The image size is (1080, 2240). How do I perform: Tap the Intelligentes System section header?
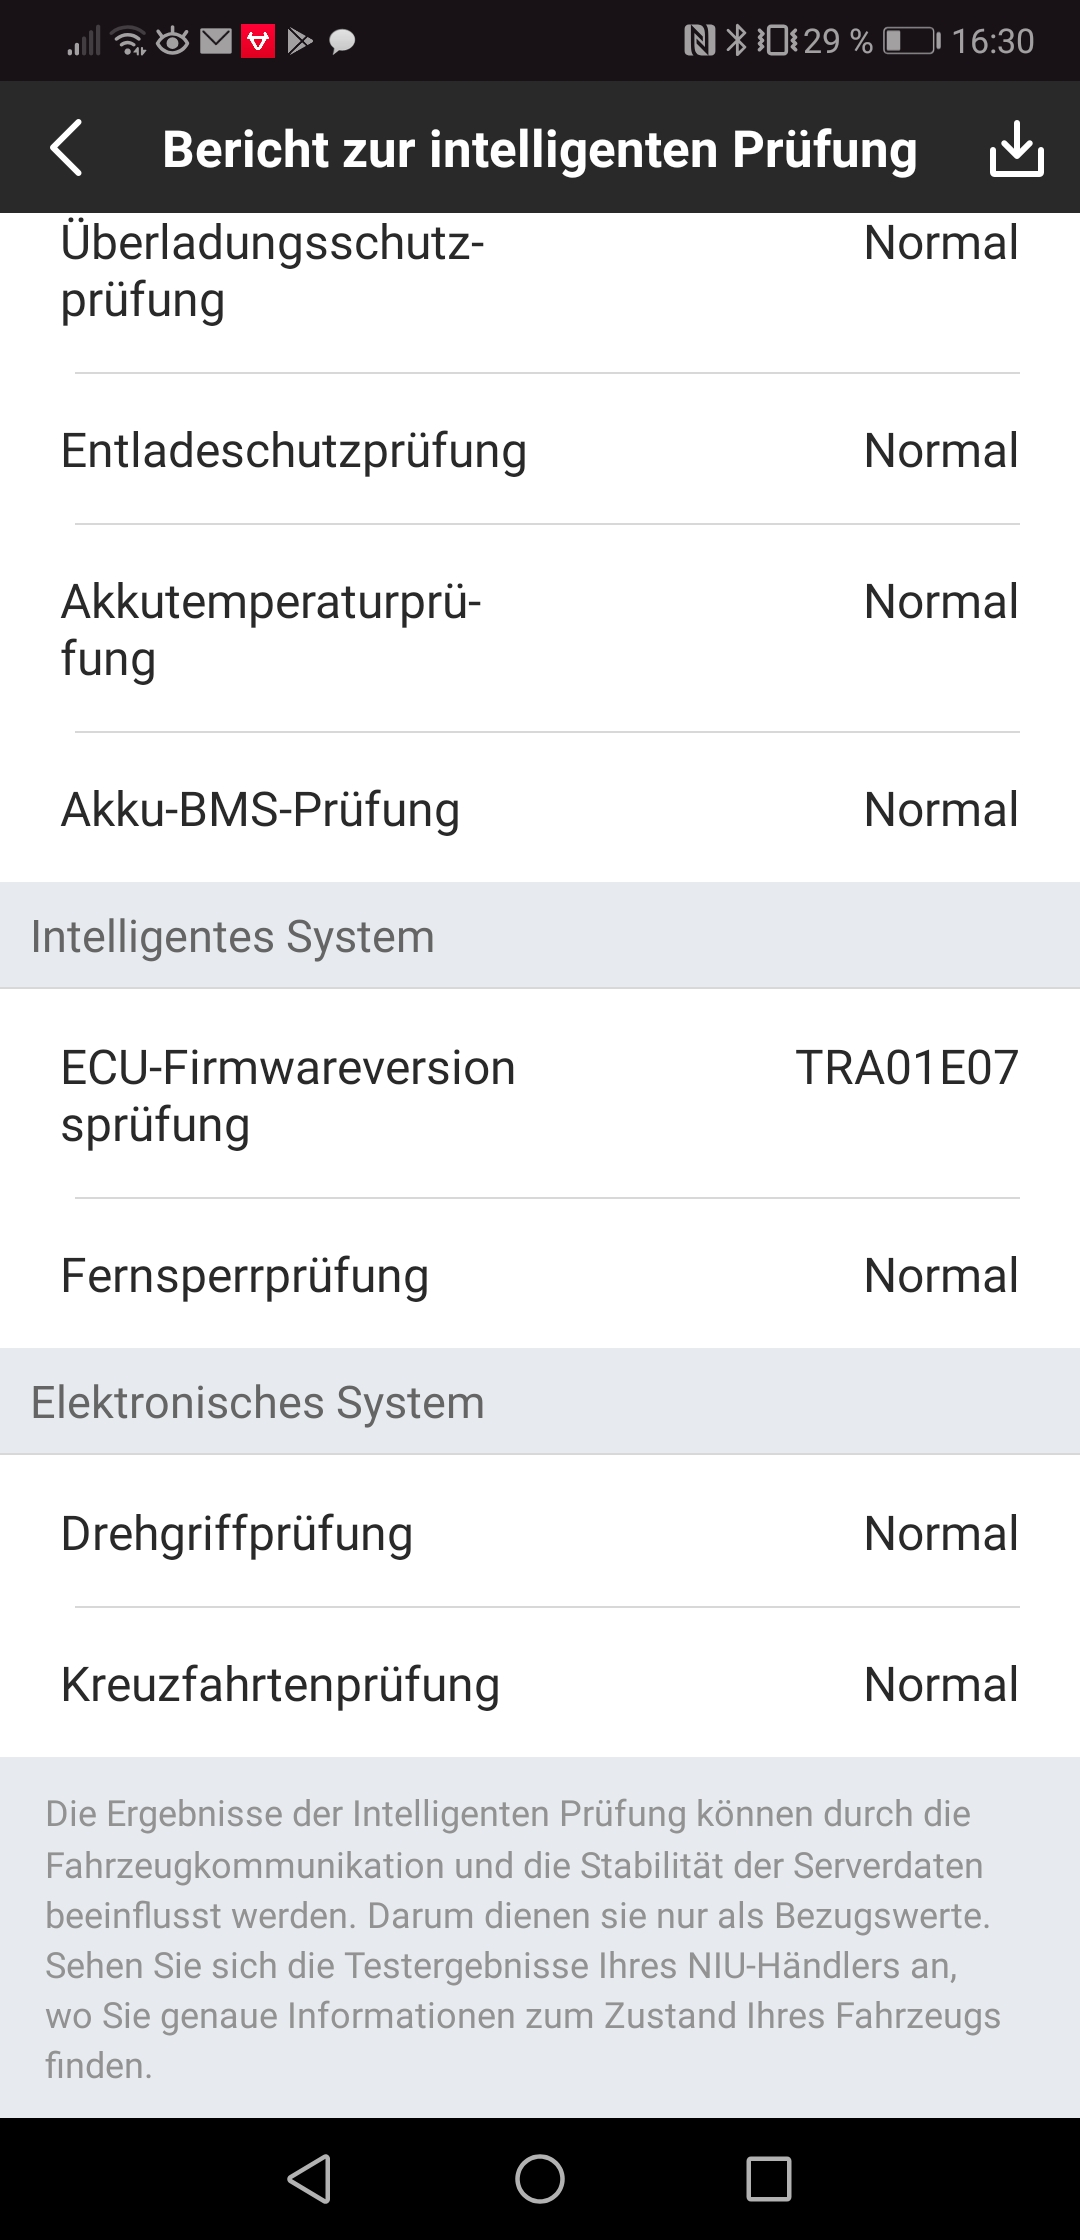[x=233, y=937]
